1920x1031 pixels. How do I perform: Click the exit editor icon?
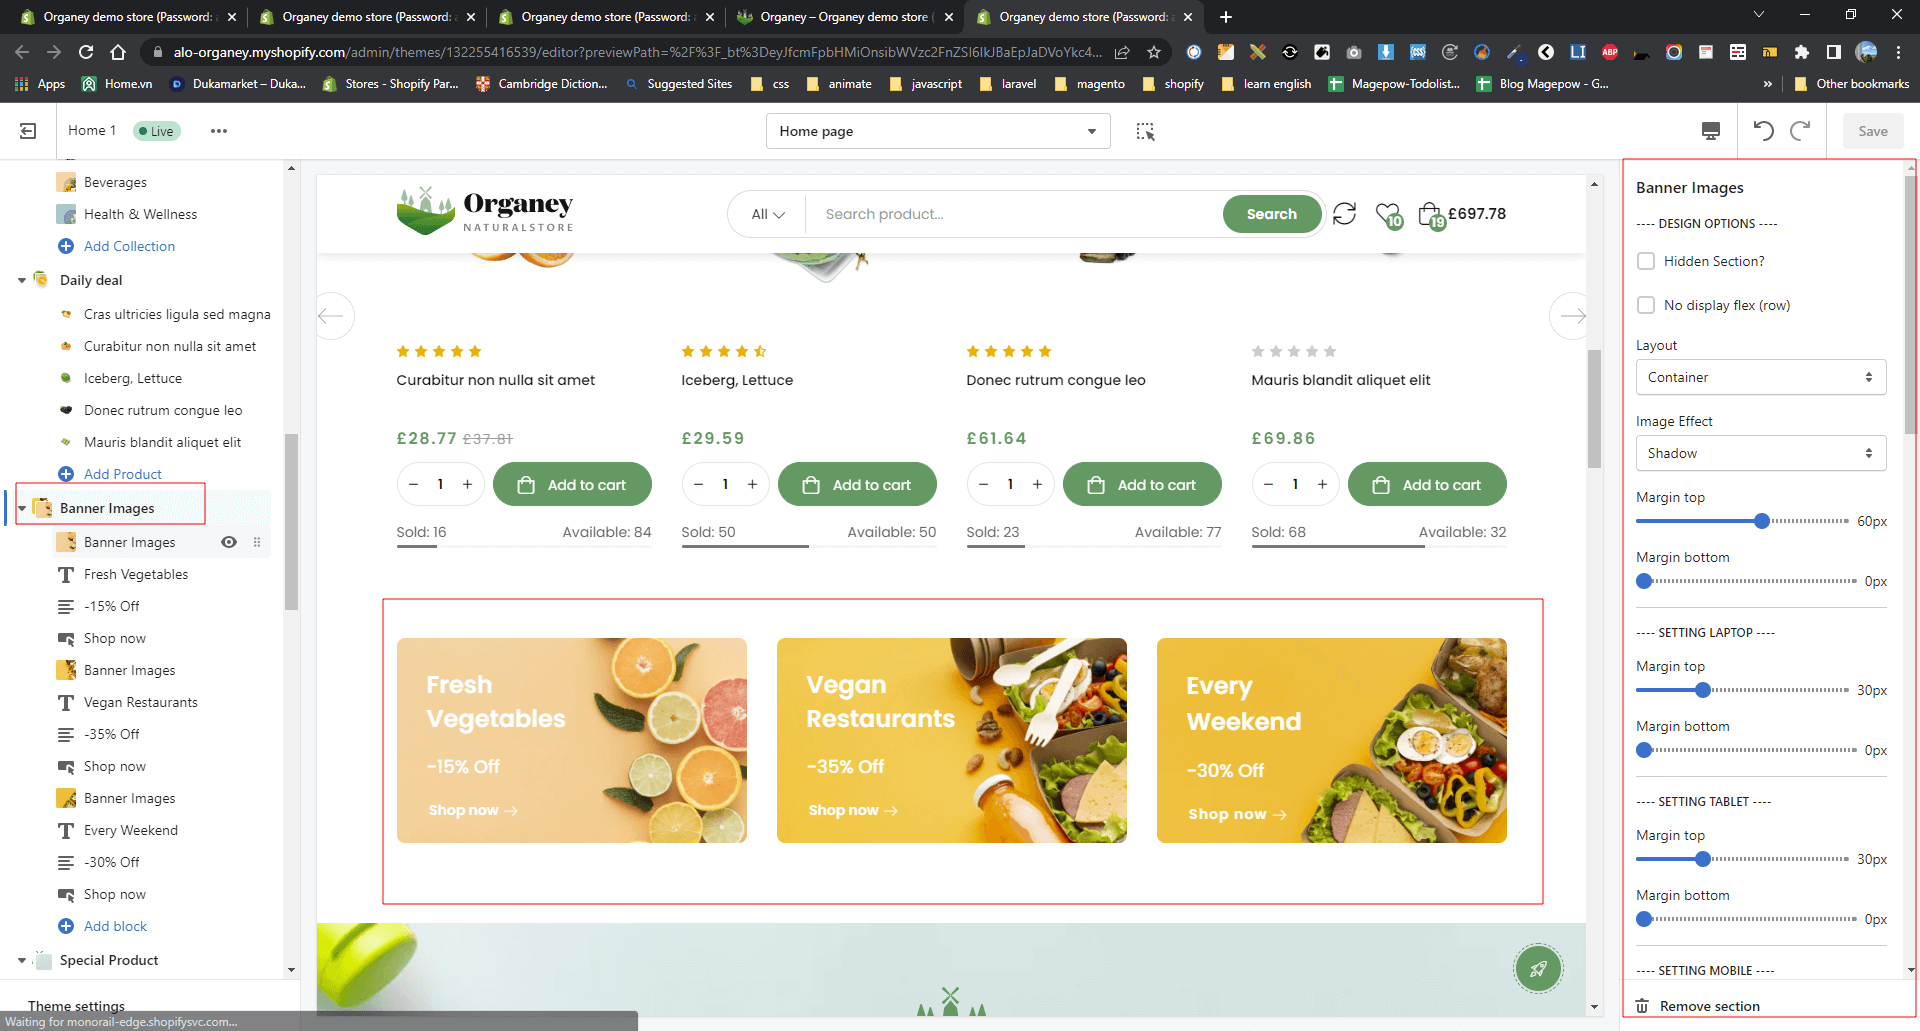(x=28, y=131)
